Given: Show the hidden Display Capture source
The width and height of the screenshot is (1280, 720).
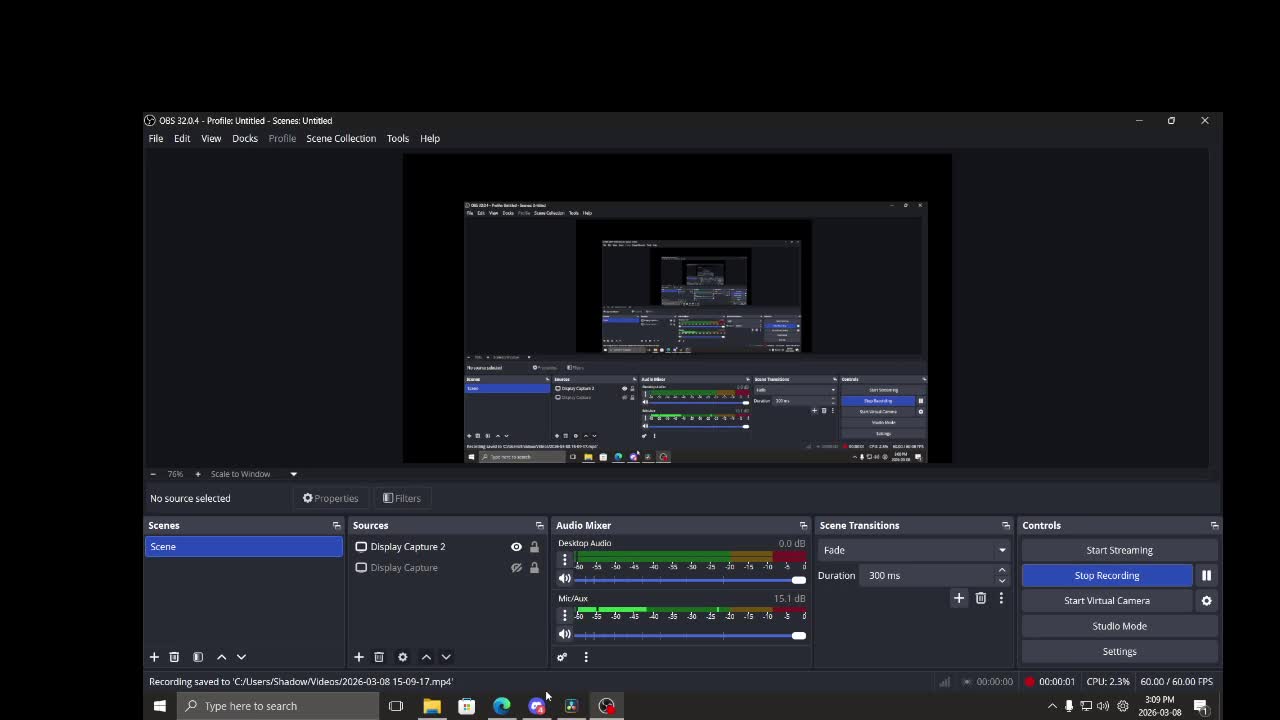Looking at the screenshot, I should (x=516, y=568).
